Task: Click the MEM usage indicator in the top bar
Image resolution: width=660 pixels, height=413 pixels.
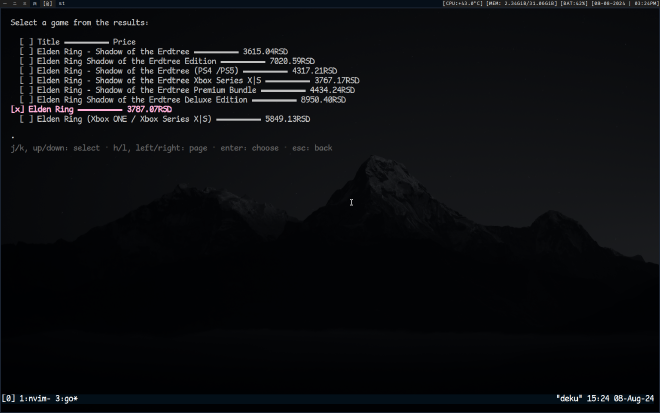Action: 522,3
